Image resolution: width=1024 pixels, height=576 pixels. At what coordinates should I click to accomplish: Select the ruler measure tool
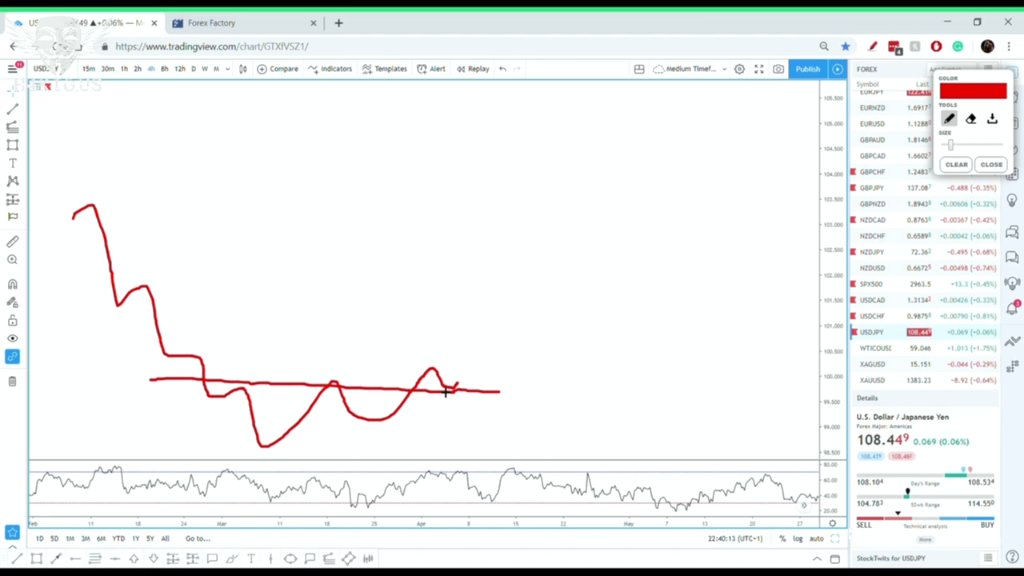click(x=12, y=242)
